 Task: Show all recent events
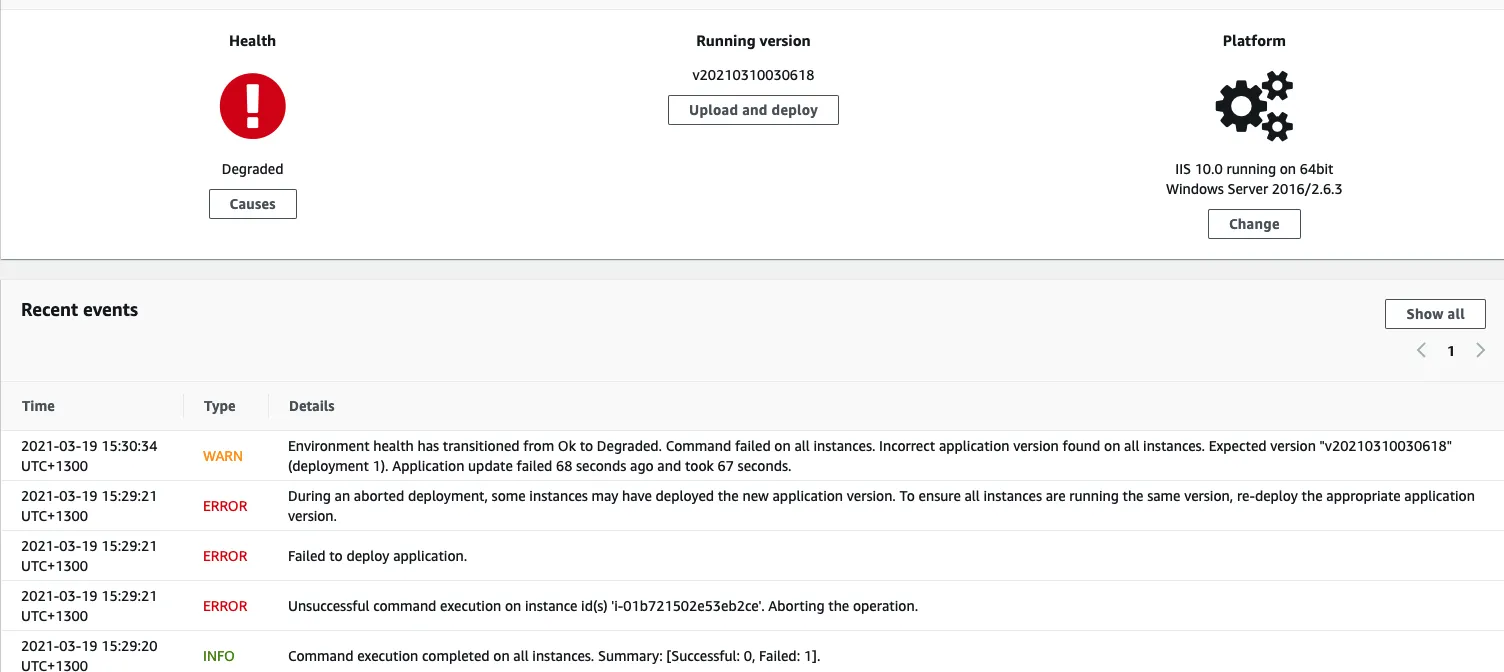coord(1435,314)
